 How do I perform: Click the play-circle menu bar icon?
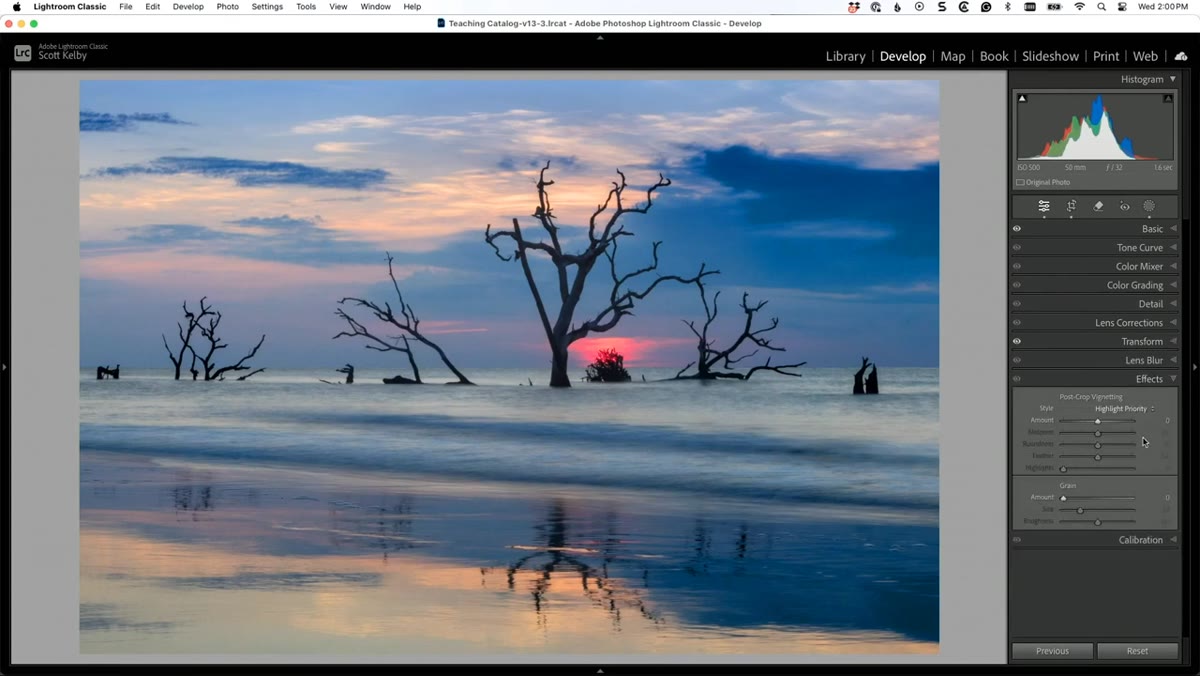919,7
